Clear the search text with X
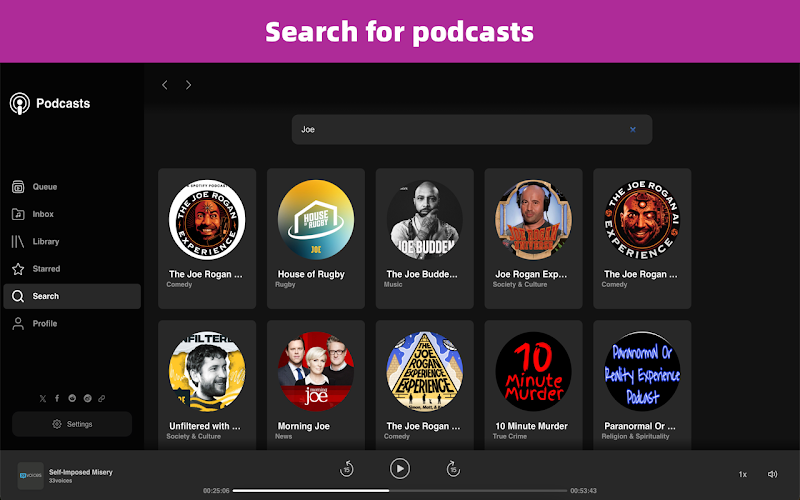The height and width of the screenshot is (500, 800). point(633,130)
